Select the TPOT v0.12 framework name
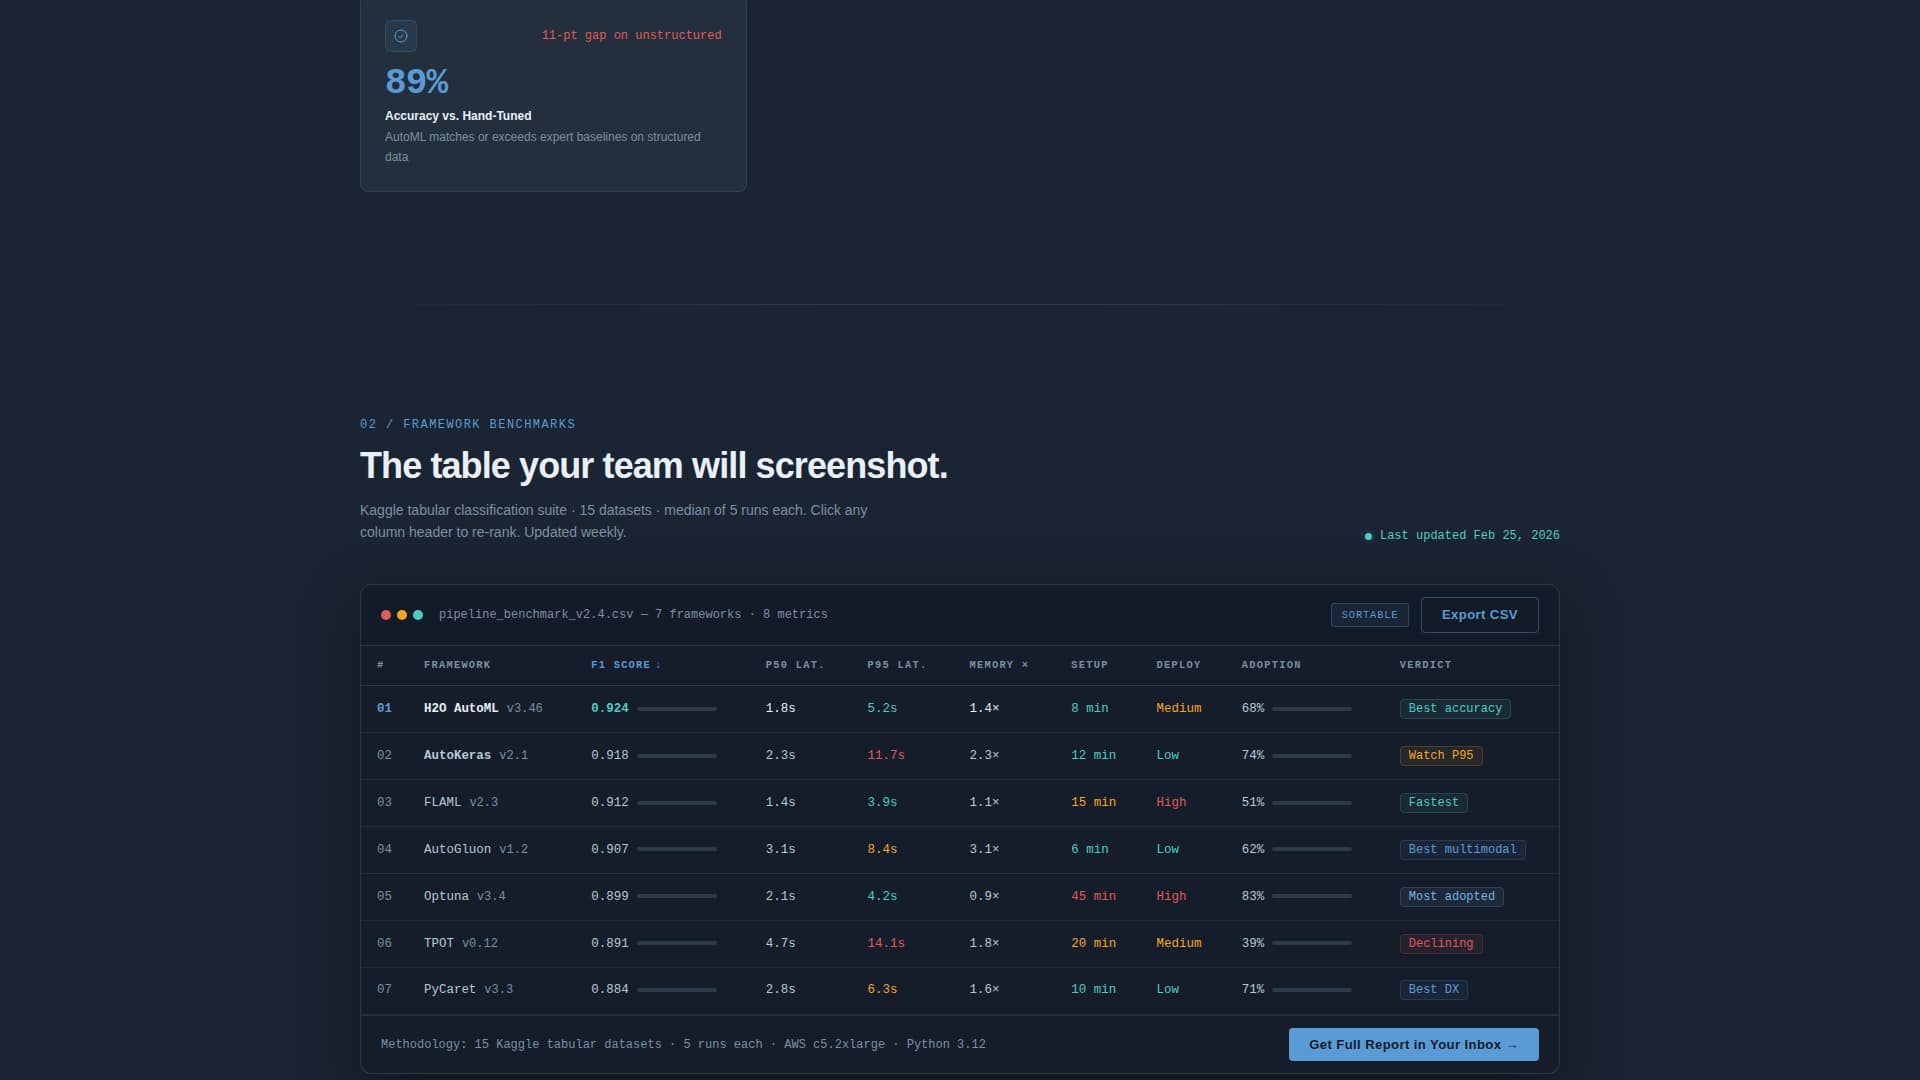This screenshot has height=1080, width=1920. (x=461, y=944)
